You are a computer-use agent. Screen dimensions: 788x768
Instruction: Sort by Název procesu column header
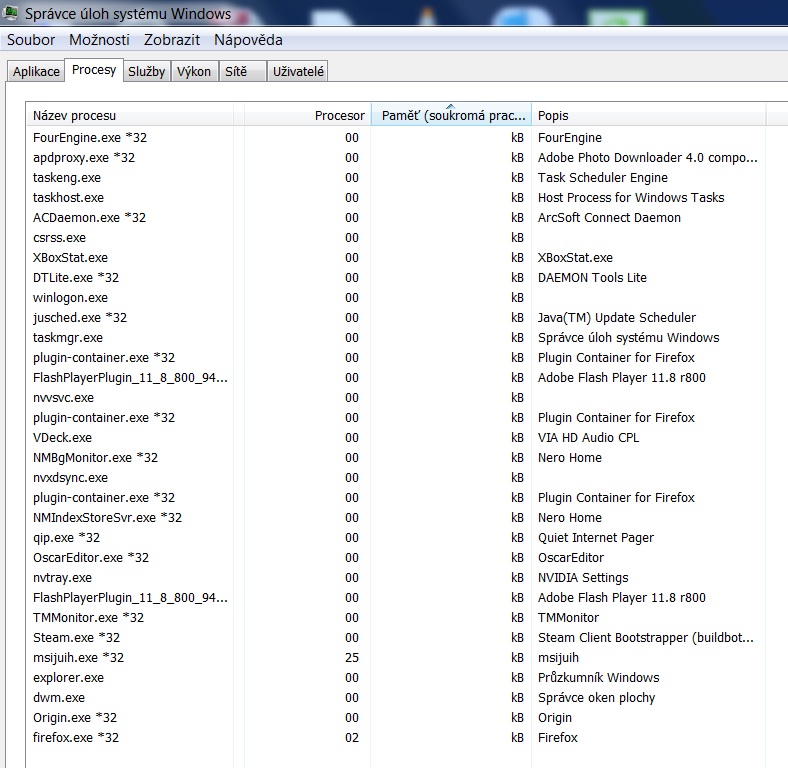pyautogui.click(x=130, y=116)
